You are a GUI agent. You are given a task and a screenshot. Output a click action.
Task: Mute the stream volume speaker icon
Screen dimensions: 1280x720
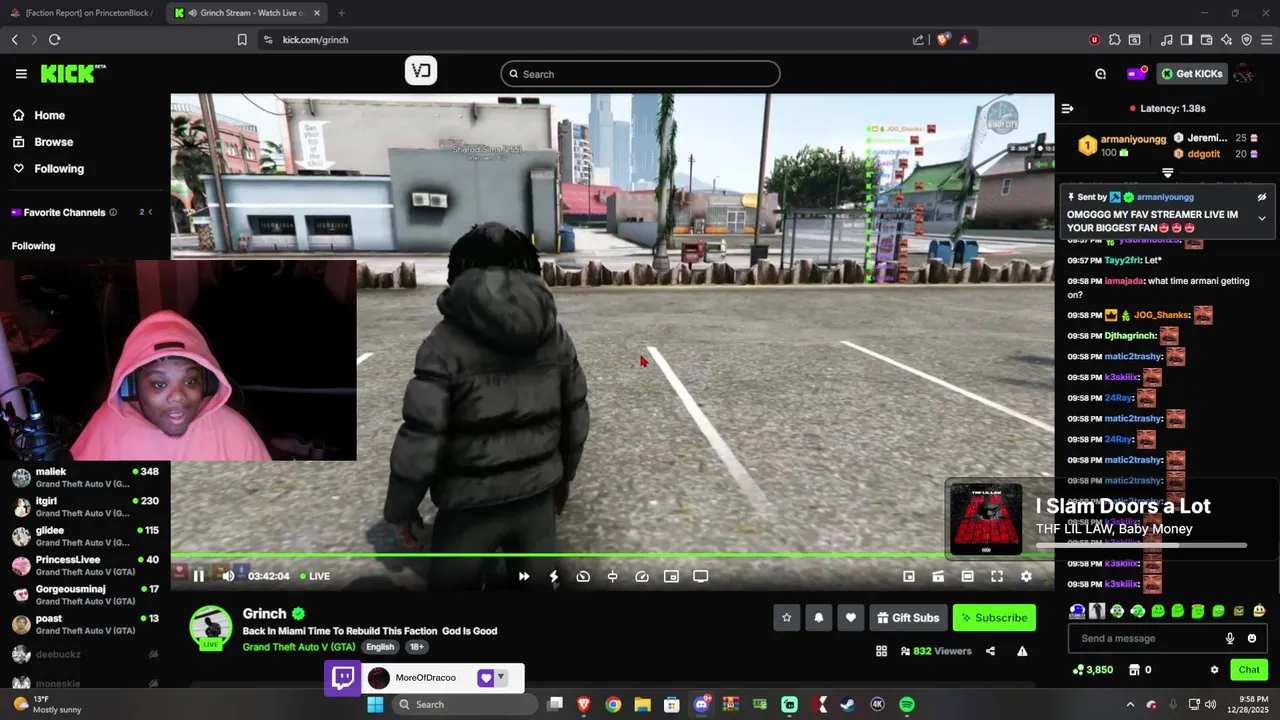pyautogui.click(x=228, y=576)
